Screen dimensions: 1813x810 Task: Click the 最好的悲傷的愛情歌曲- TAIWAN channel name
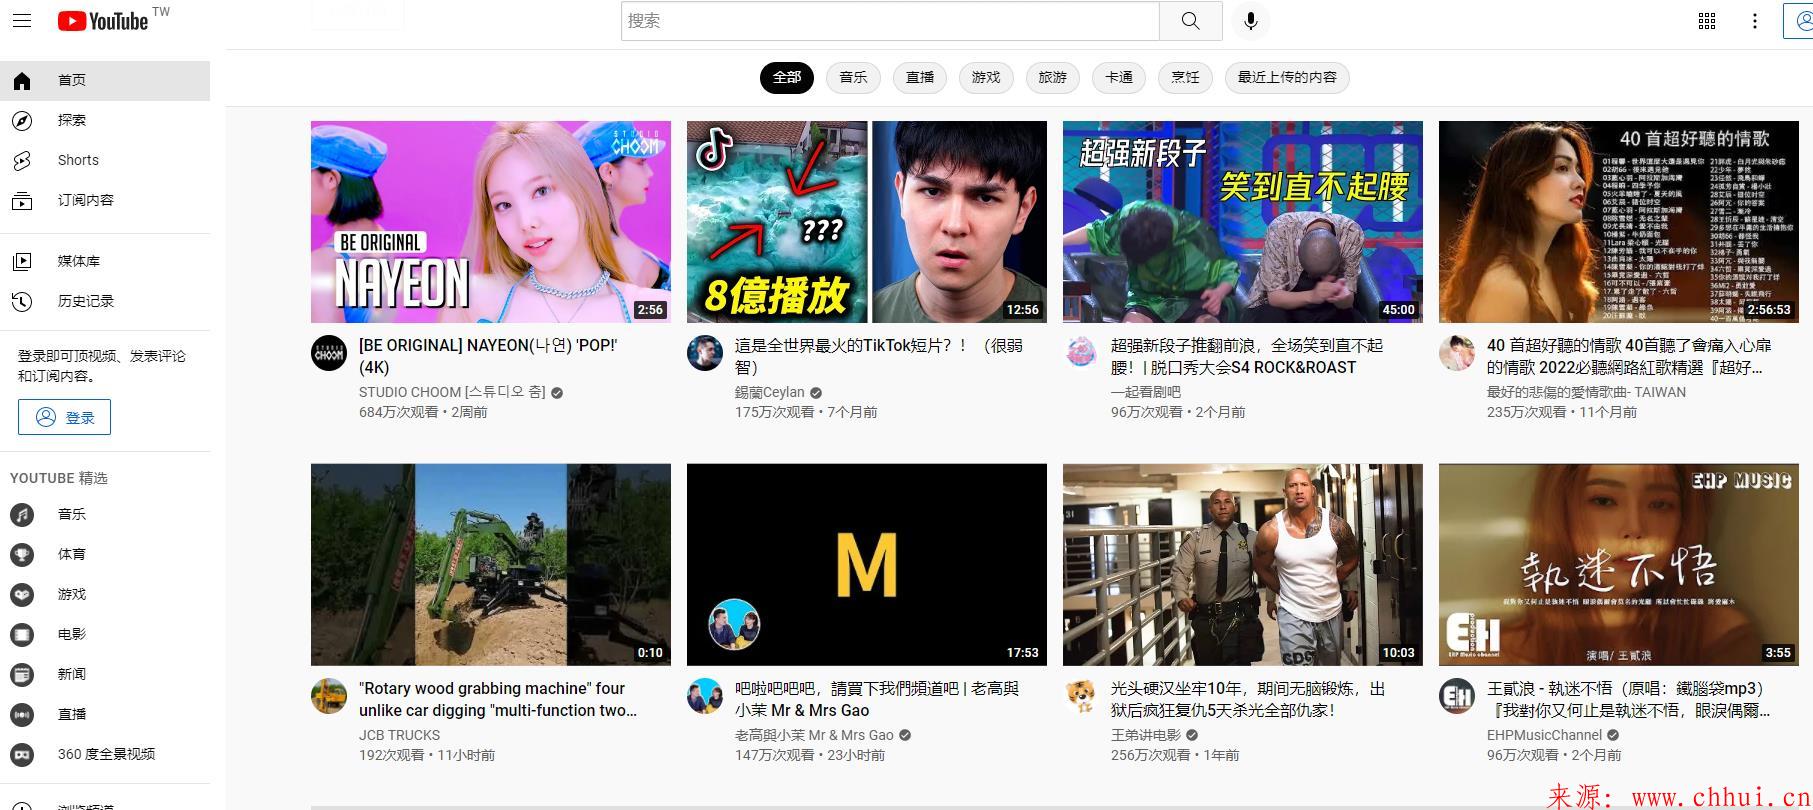pyautogui.click(x=1586, y=392)
